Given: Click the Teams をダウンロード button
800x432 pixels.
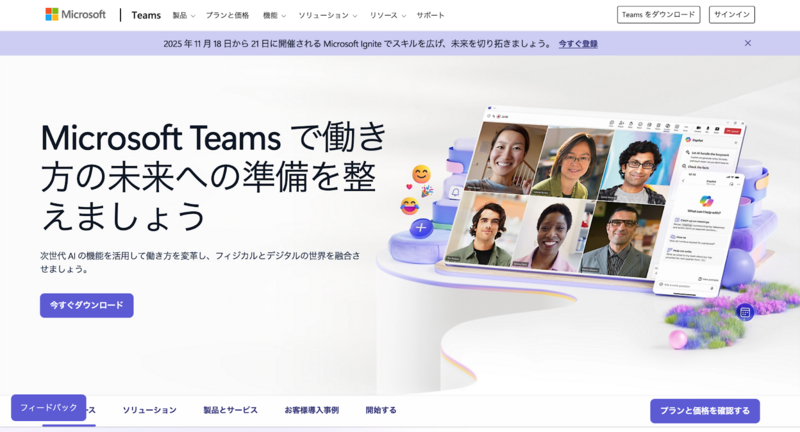Looking at the screenshot, I should click(658, 15).
